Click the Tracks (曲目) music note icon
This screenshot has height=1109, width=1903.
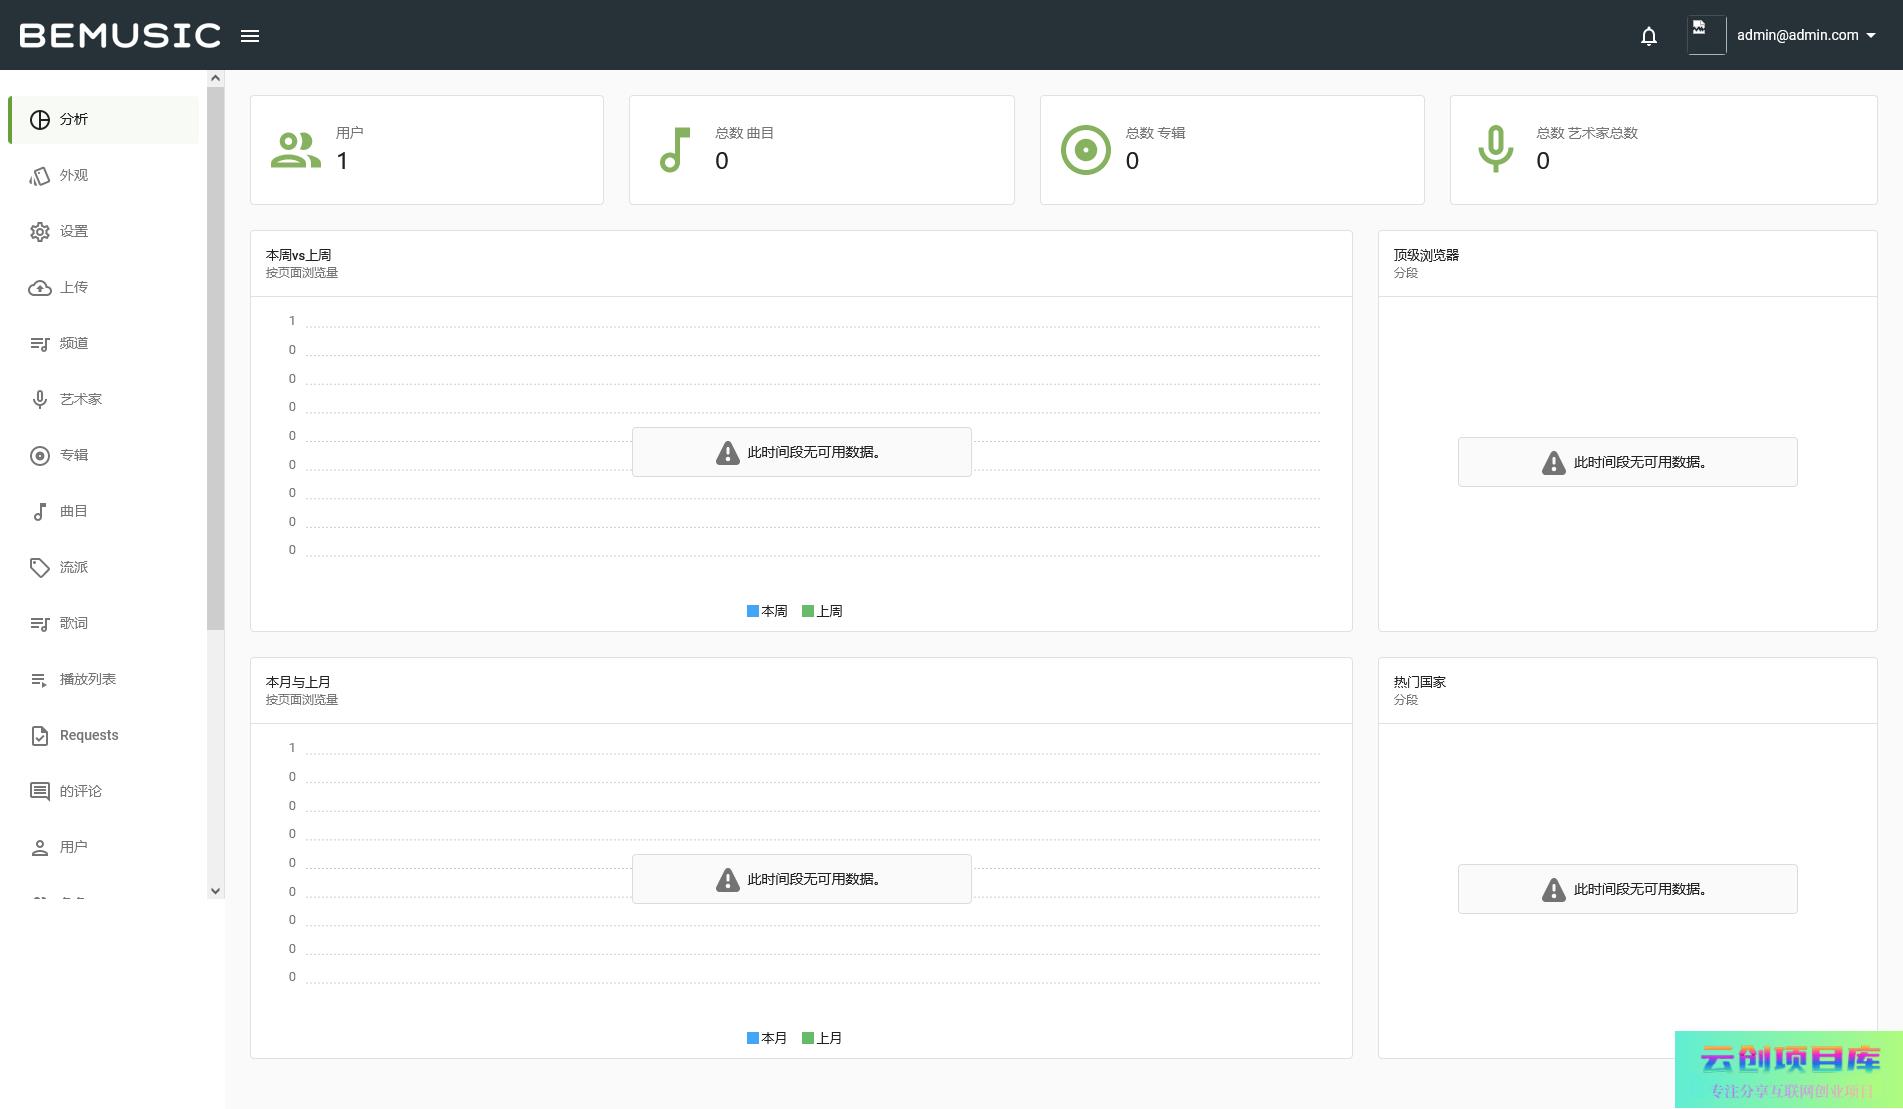pos(40,512)
